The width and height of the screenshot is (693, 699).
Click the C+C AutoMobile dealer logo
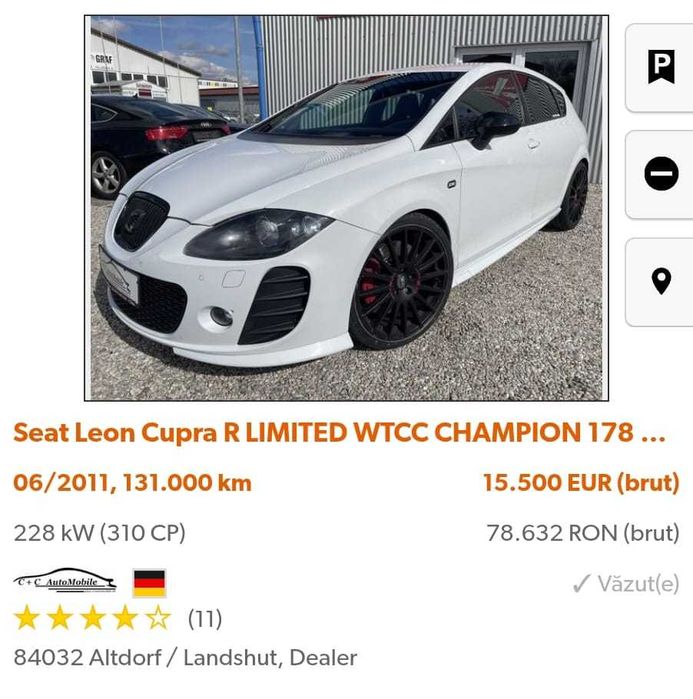(x=65, y=581)
